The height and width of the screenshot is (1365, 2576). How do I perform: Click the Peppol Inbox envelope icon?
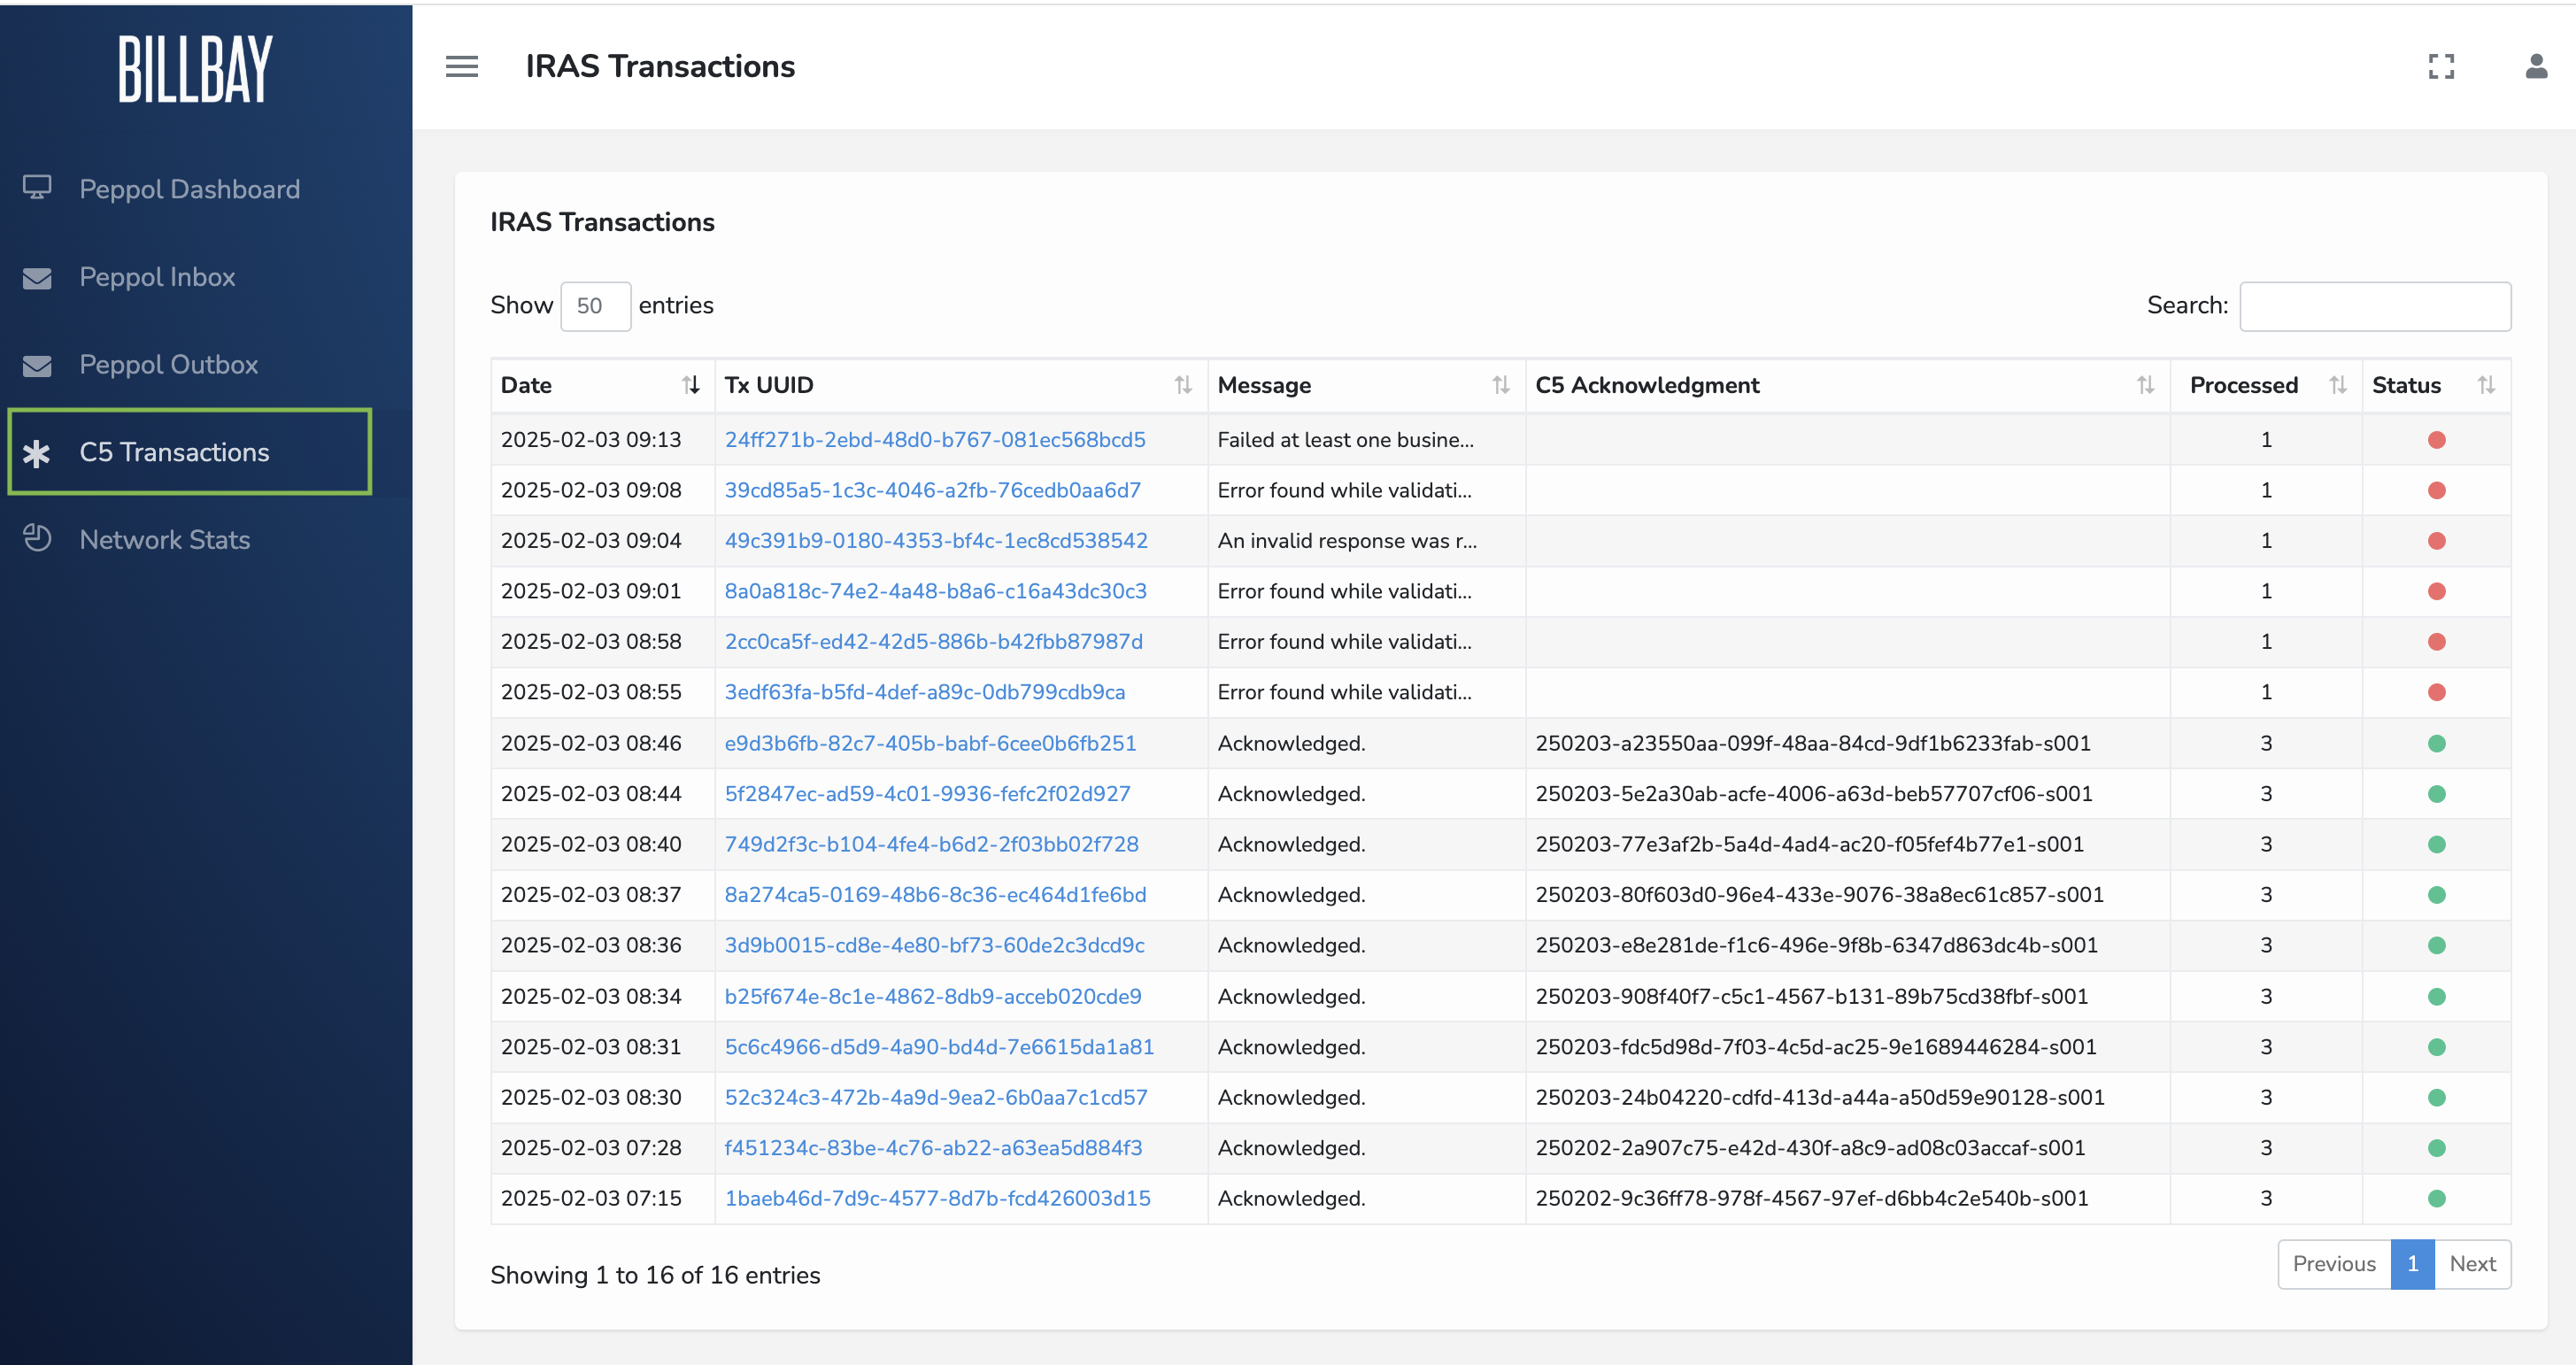tap(38, 277)
